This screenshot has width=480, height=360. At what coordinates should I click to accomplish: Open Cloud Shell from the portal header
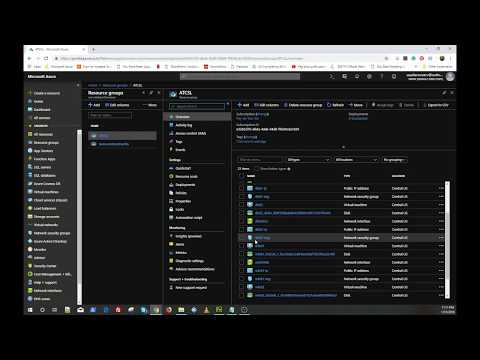(332, 76)
